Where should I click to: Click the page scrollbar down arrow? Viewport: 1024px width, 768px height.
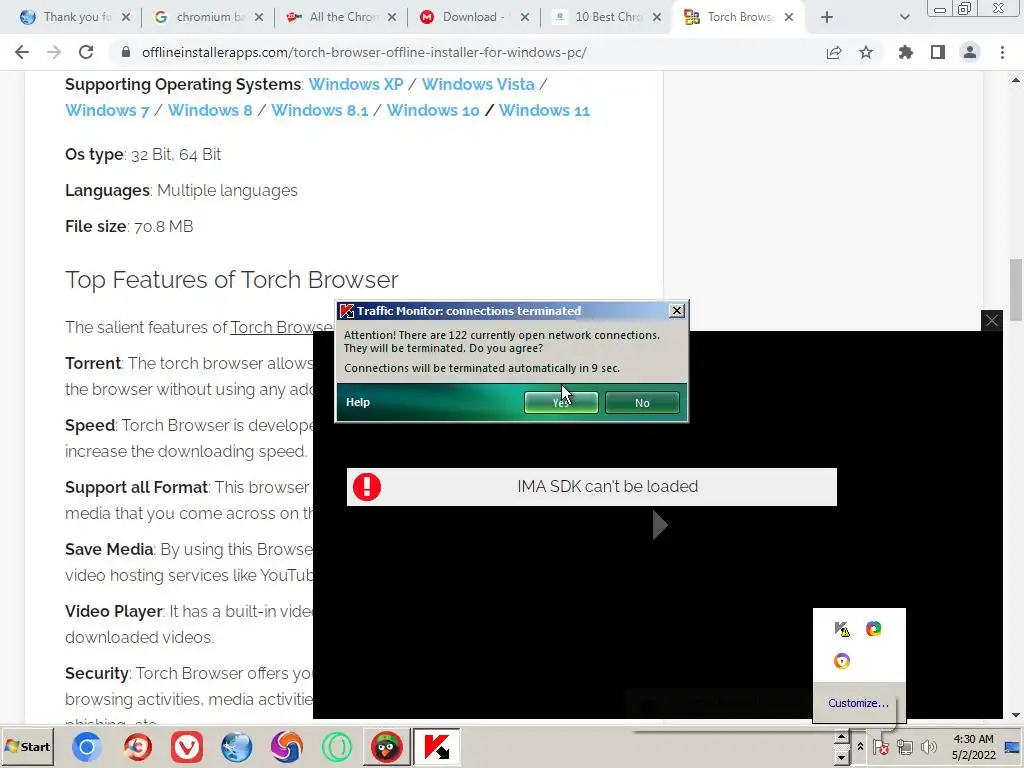pos(1016,715)
